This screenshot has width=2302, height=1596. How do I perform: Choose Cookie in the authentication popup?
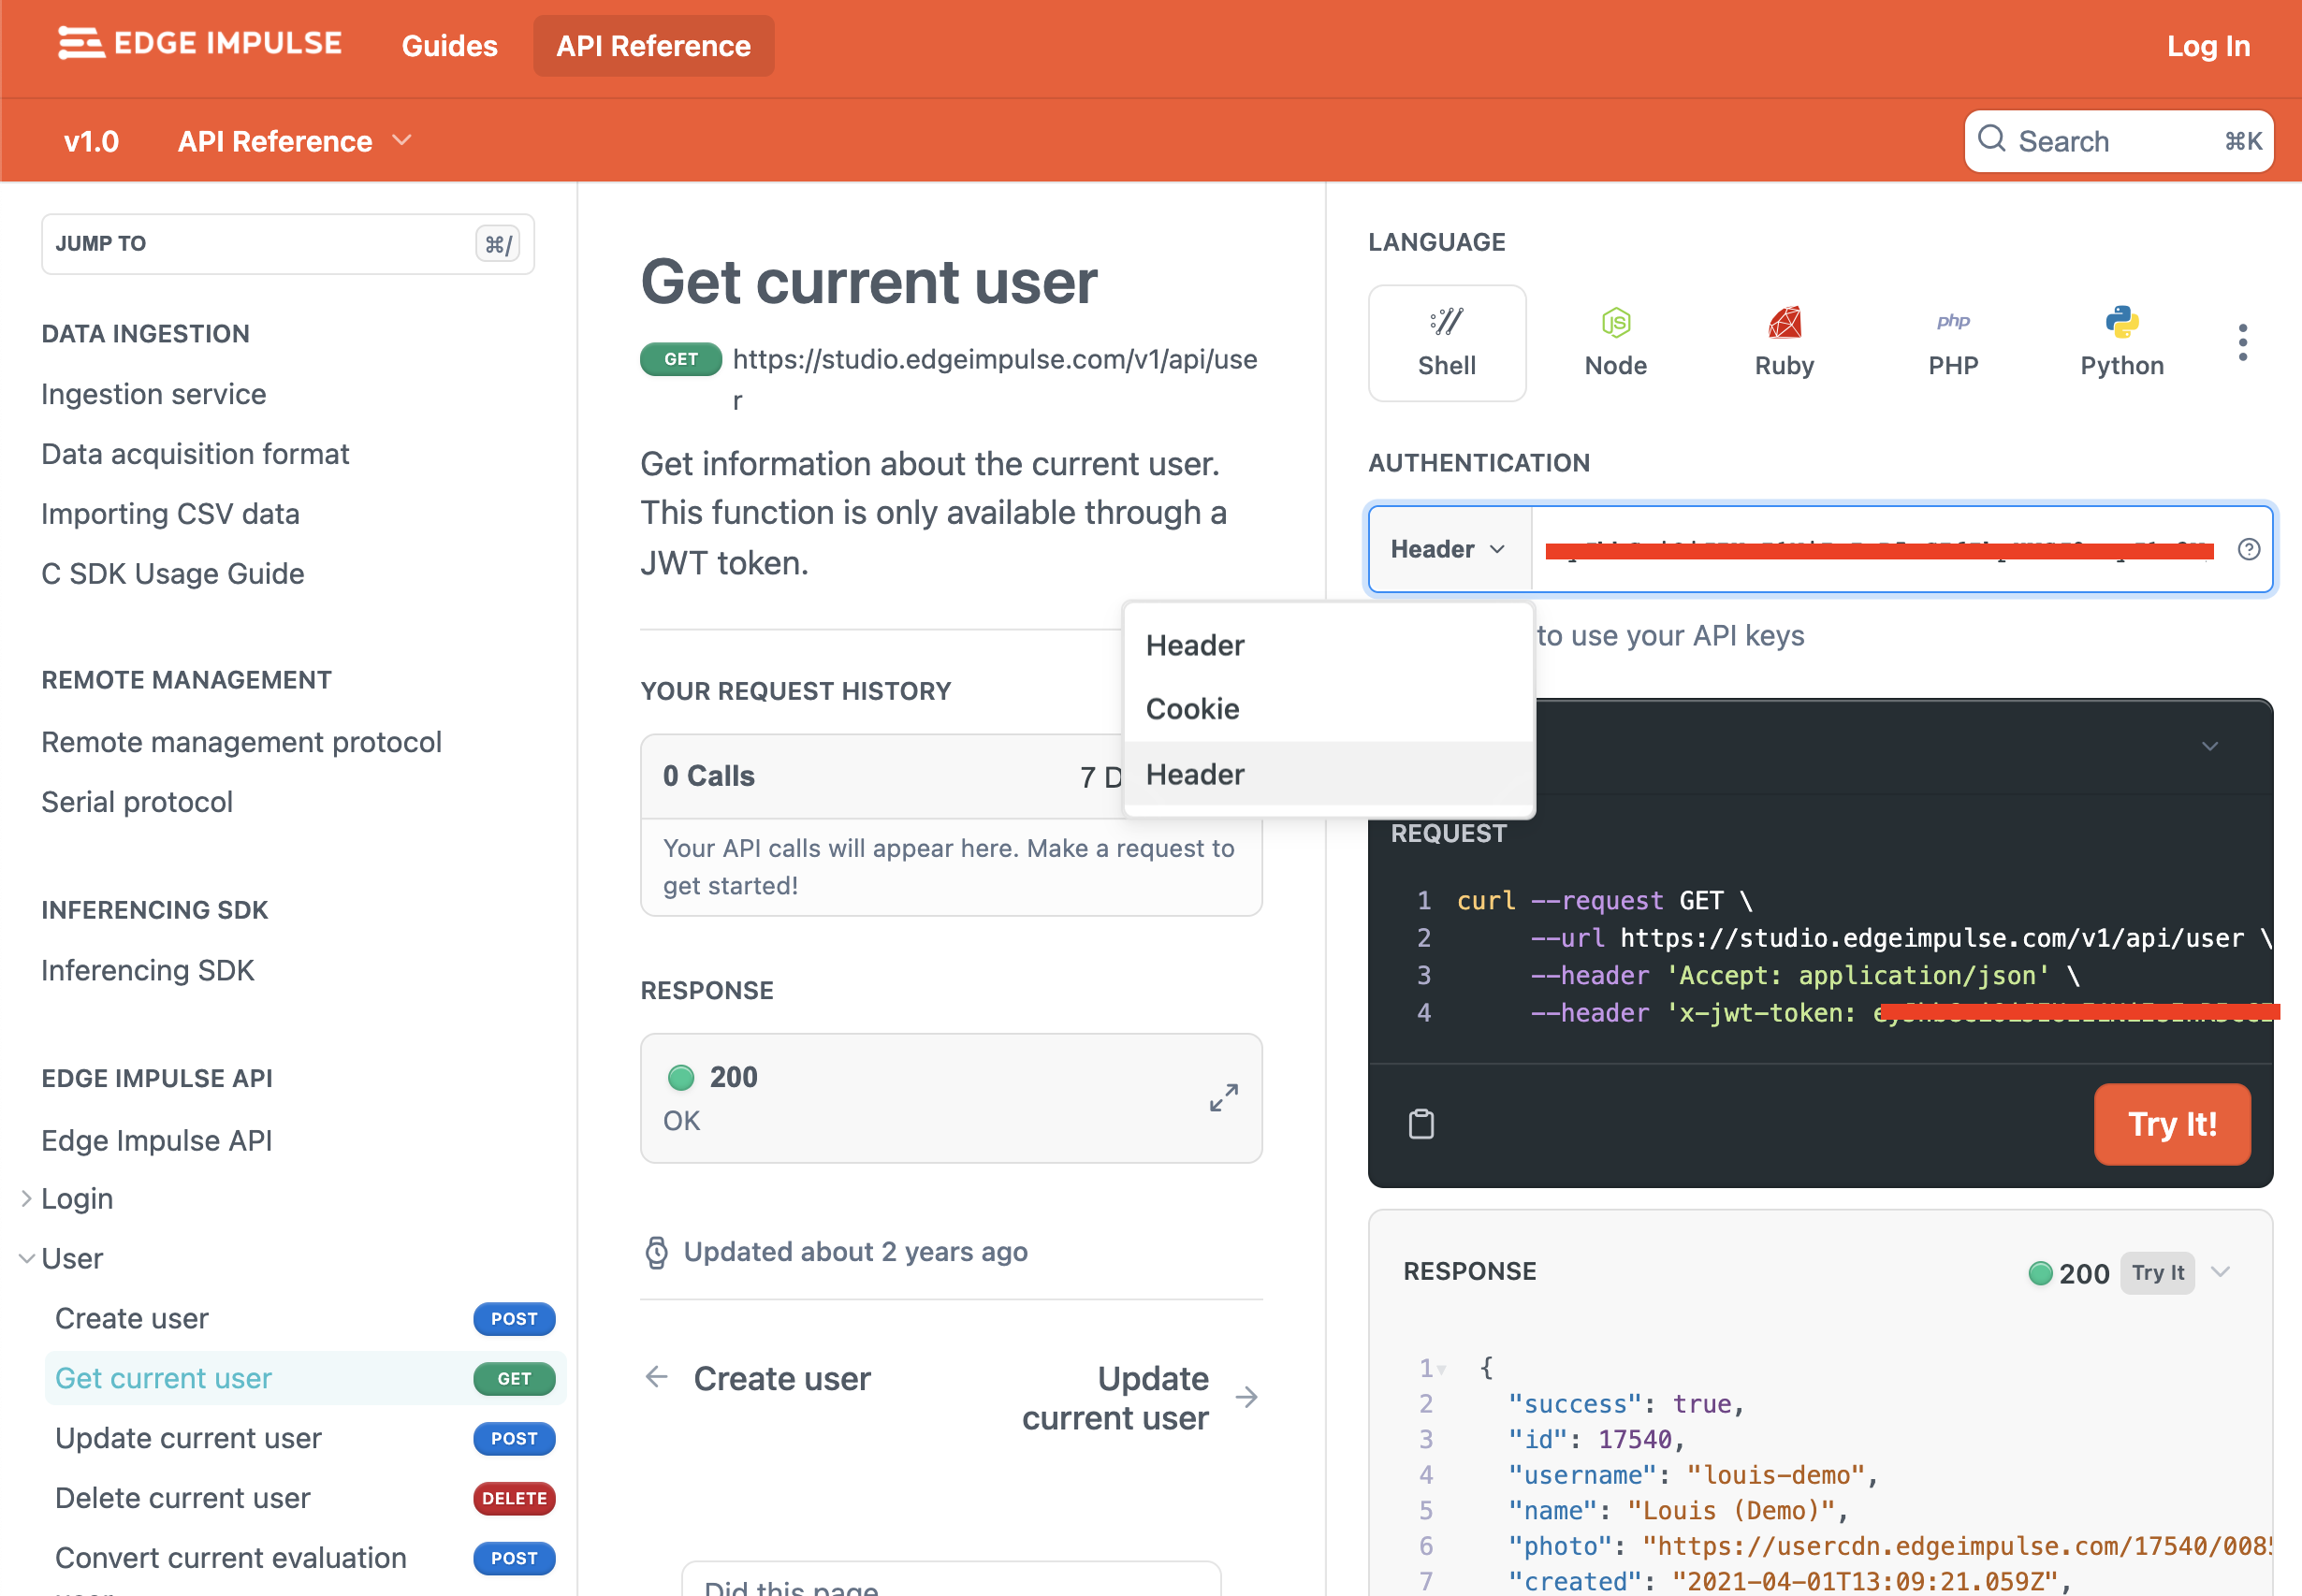(x=1328, y=709)
